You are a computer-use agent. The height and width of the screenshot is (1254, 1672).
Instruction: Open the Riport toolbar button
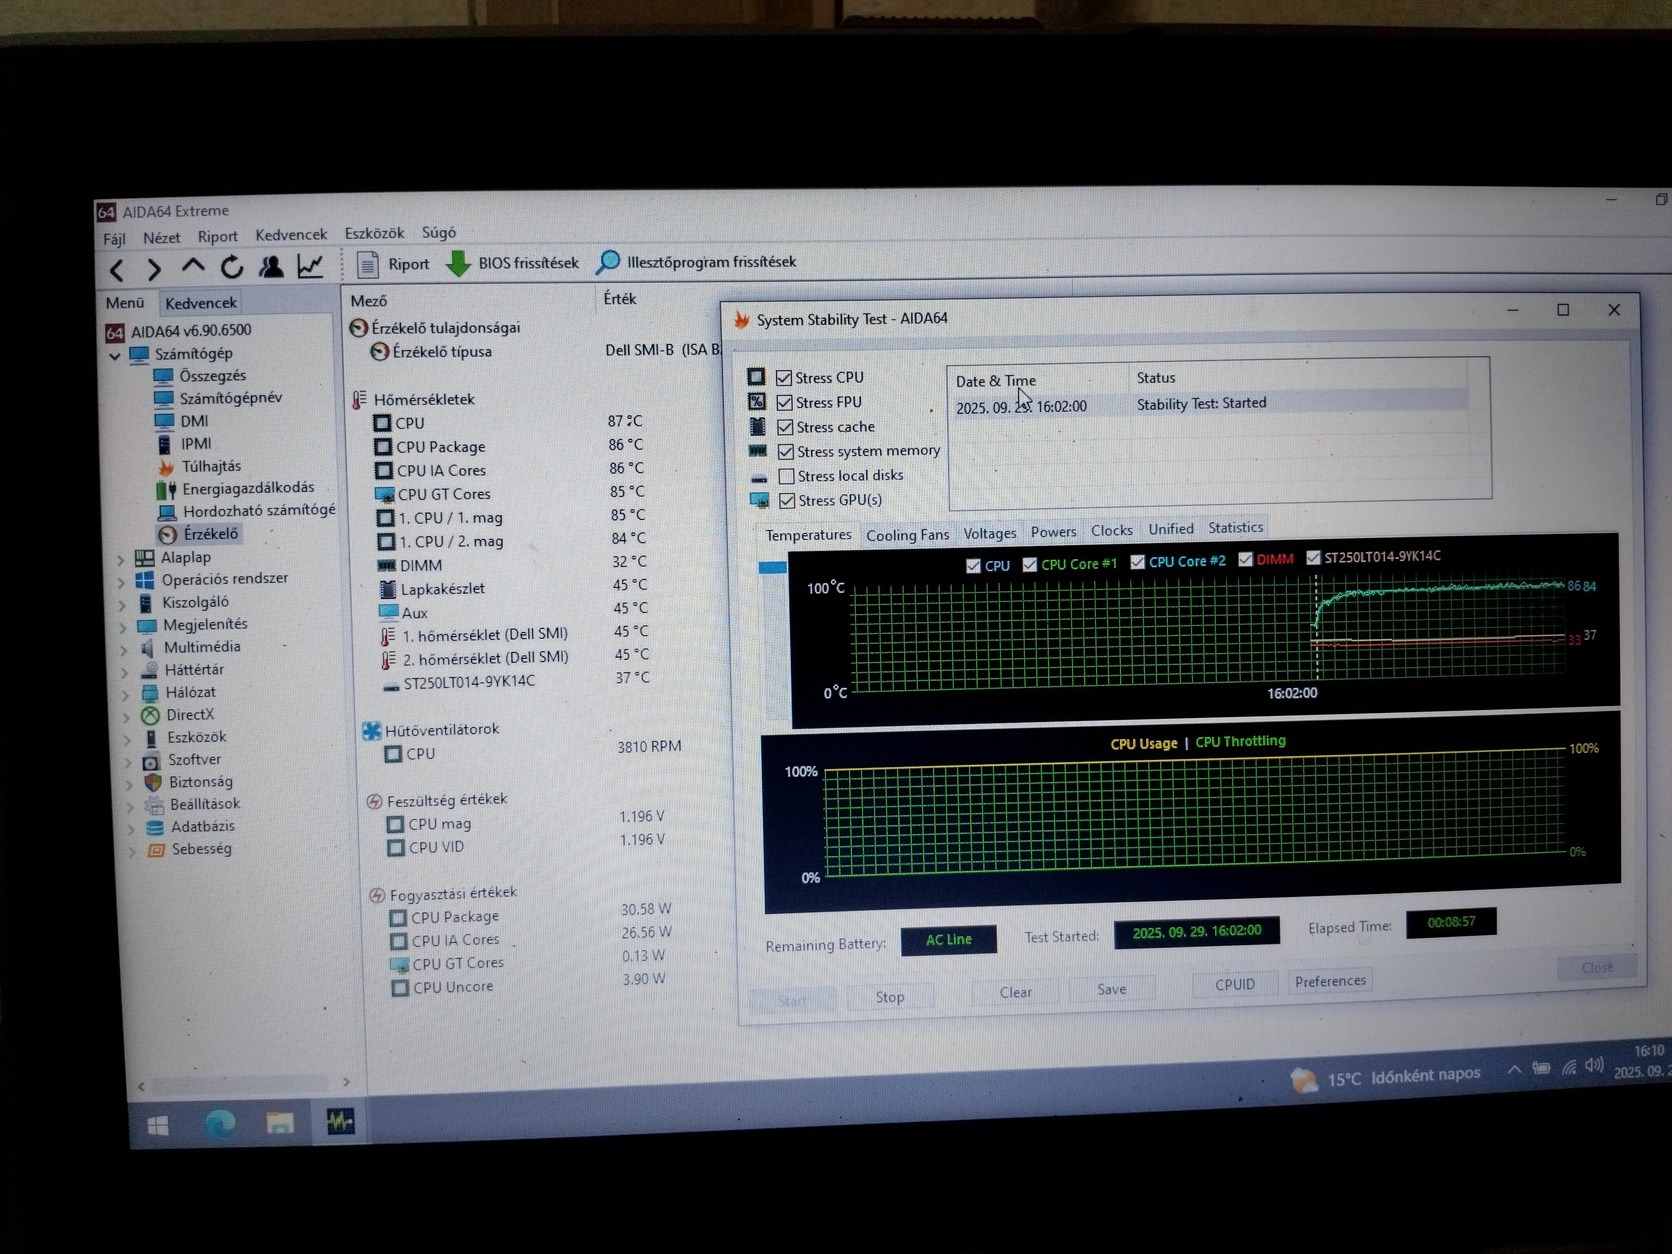(x=393, y=264)
